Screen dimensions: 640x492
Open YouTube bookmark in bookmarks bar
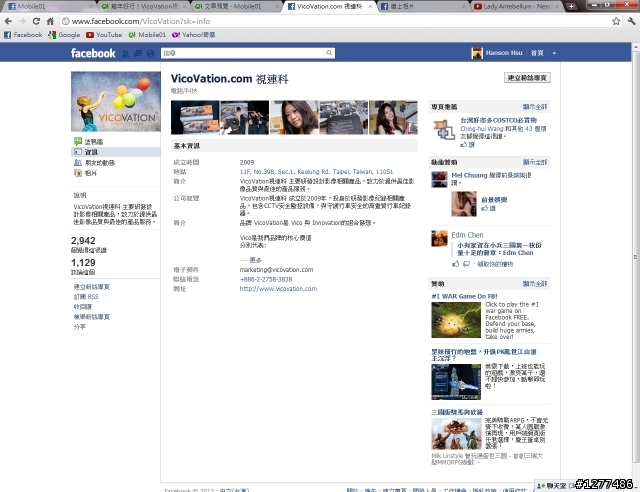click(x=104, y=35)
